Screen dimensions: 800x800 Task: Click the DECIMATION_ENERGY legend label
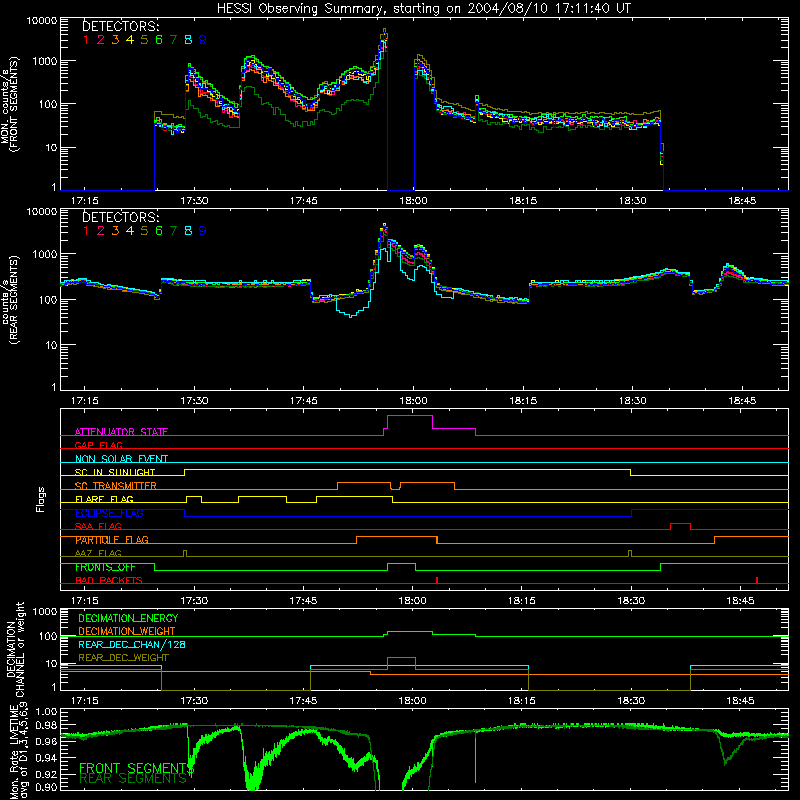128,618
